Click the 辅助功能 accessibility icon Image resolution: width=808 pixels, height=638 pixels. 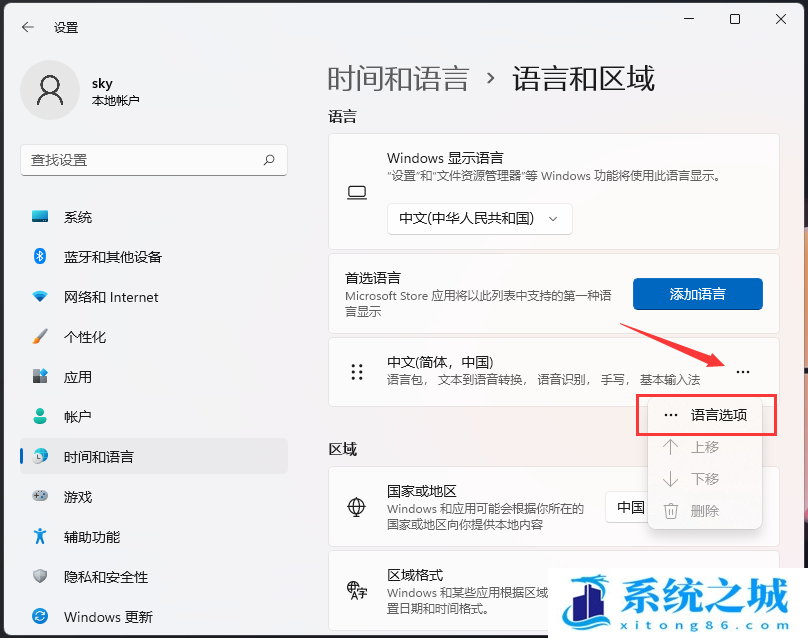tap(40, 536)
